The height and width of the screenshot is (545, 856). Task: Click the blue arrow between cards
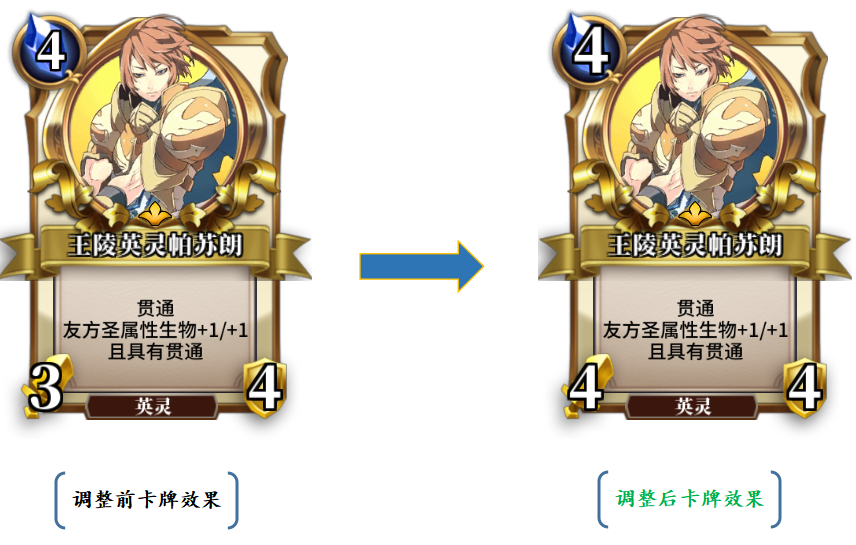(421, 266)
